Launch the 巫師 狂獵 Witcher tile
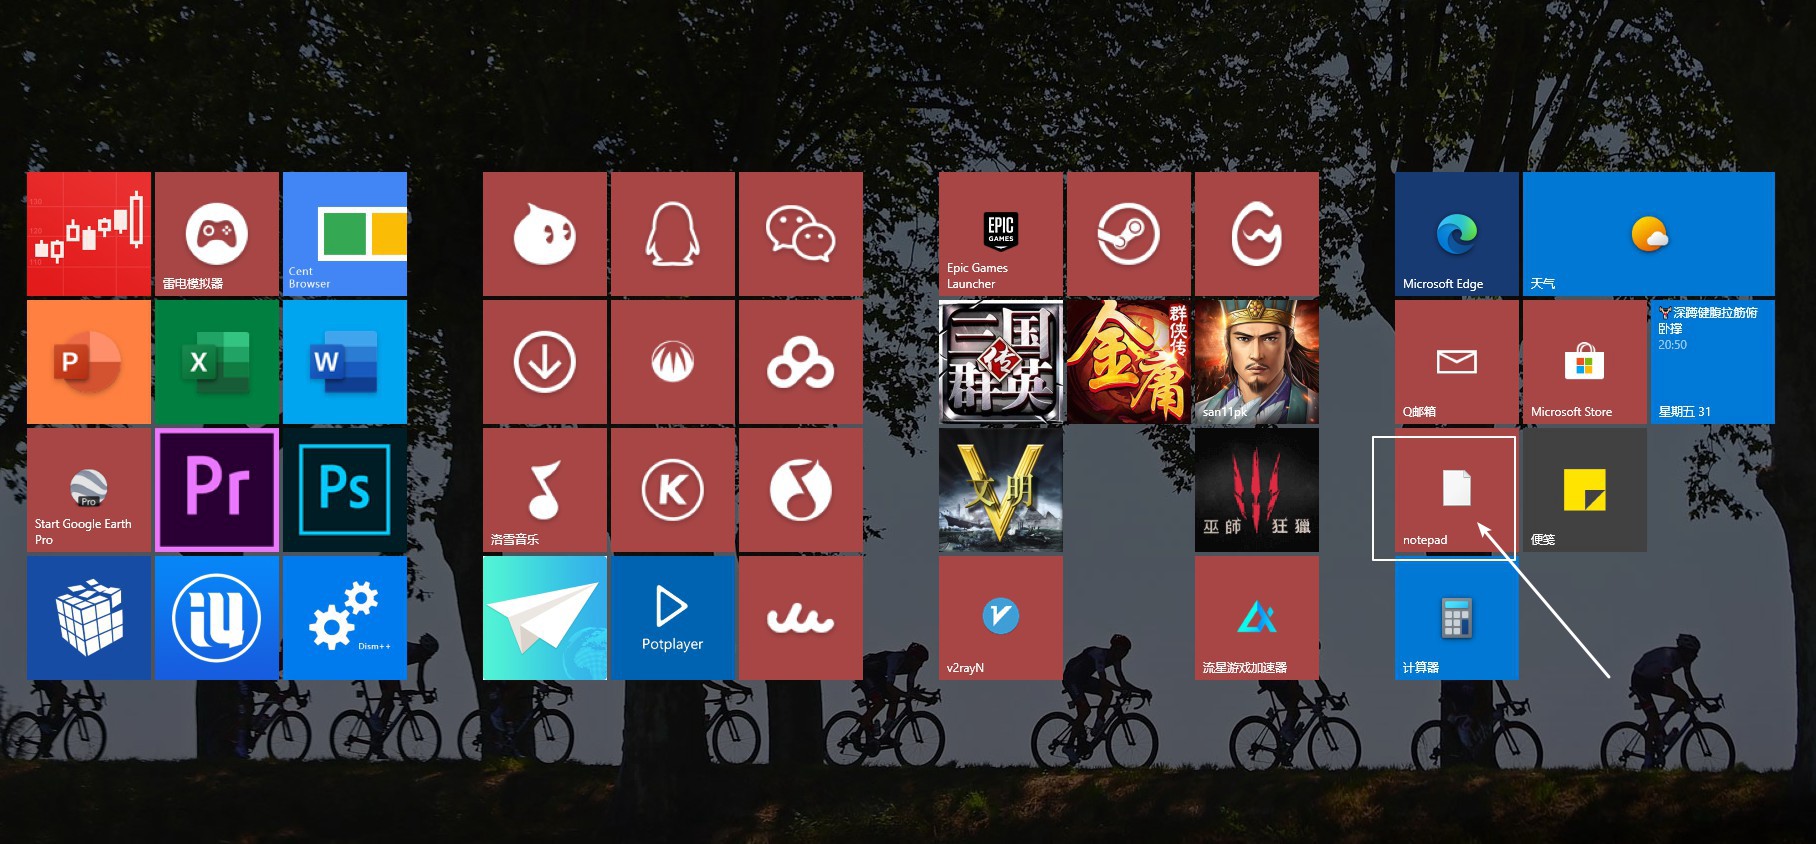This screenshot has height=844, width=1816. [x=1257, y=490]
